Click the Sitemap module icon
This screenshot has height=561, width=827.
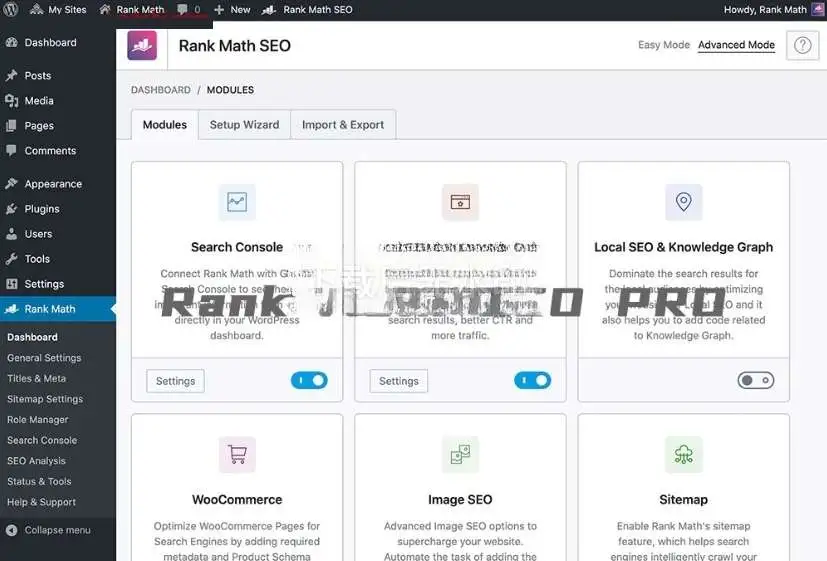(x=683, y=455)
